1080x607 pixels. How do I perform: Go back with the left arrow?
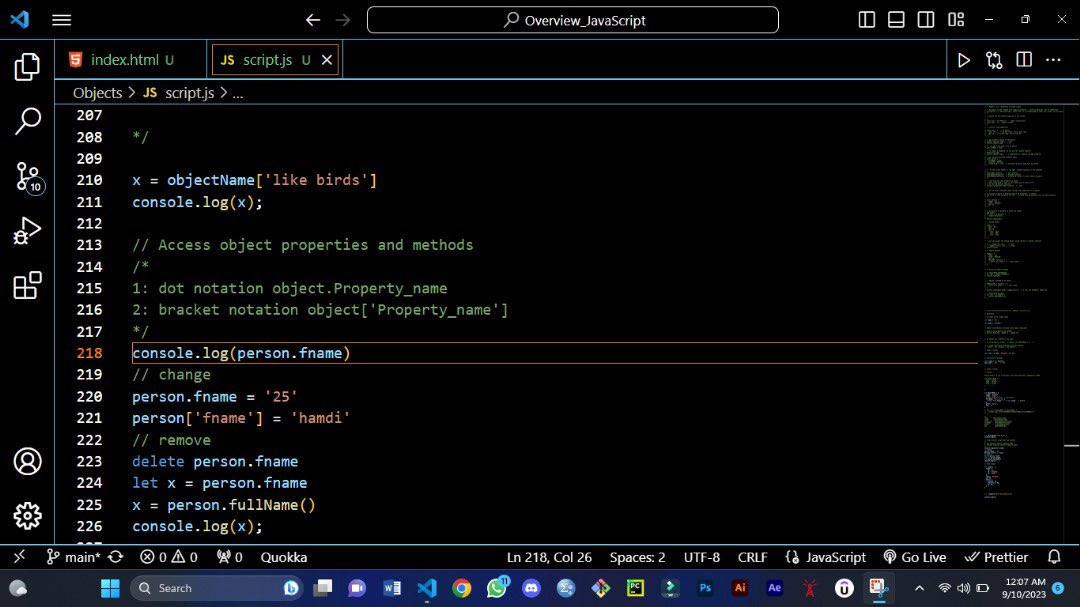pos(313,20)
